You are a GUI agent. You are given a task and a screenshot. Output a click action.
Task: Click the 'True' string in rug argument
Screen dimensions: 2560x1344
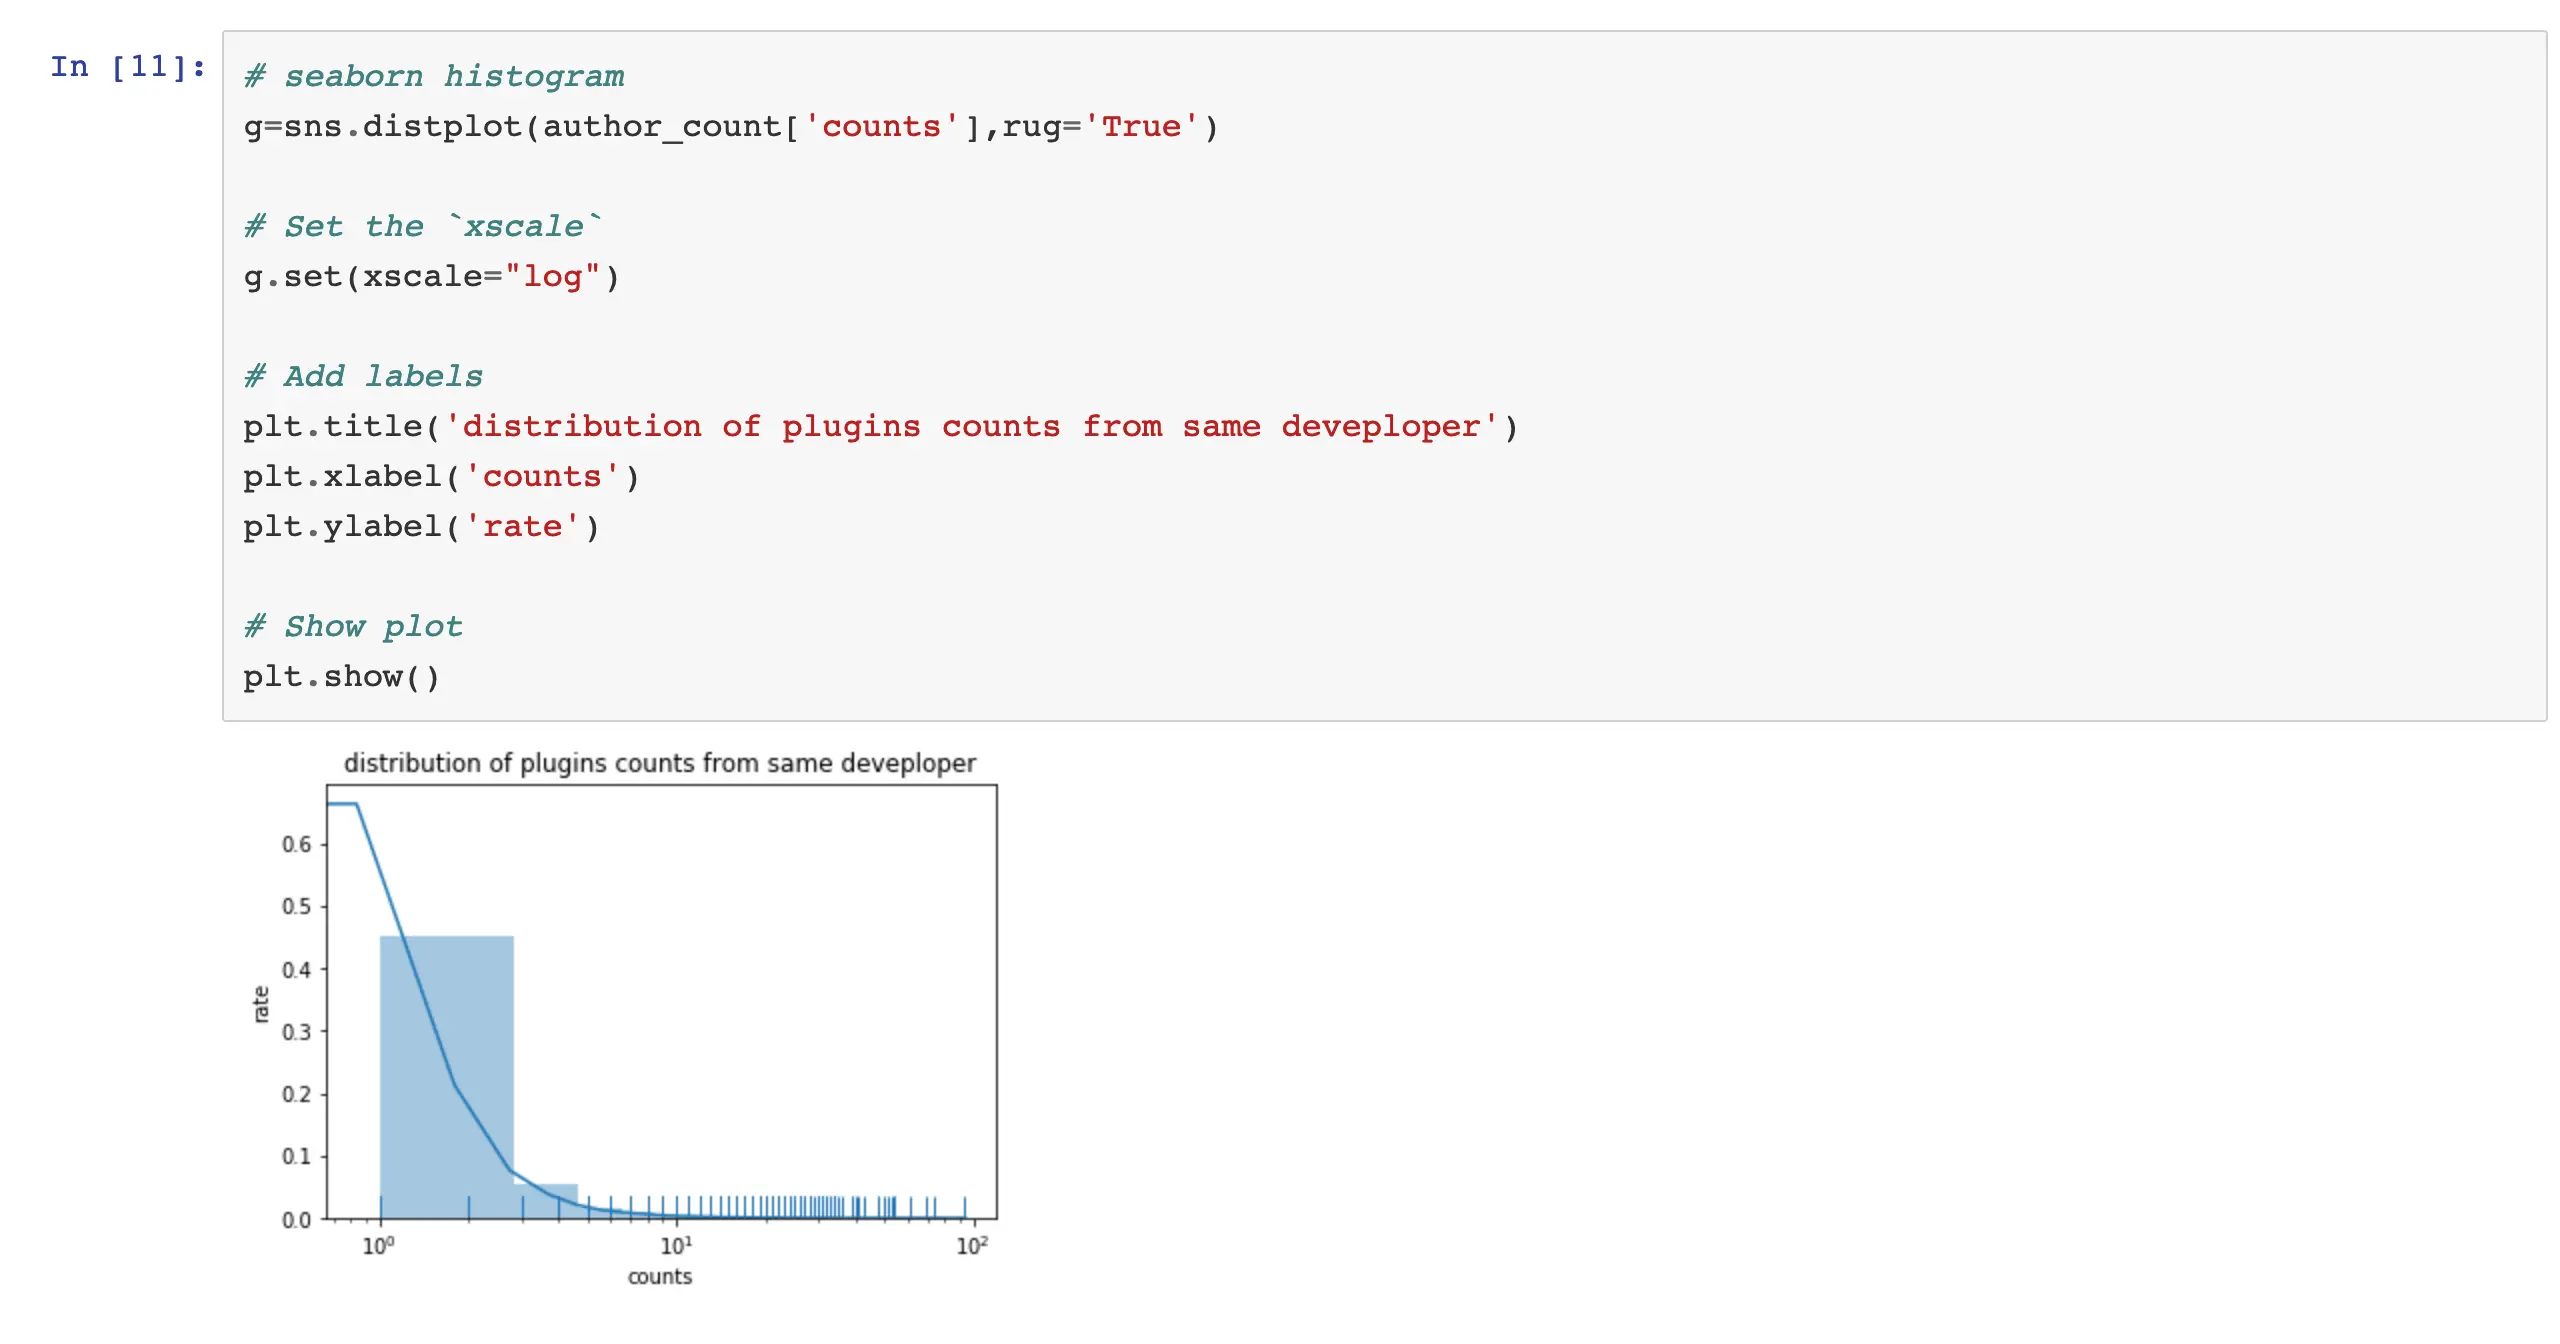[x=1140, y=127]
